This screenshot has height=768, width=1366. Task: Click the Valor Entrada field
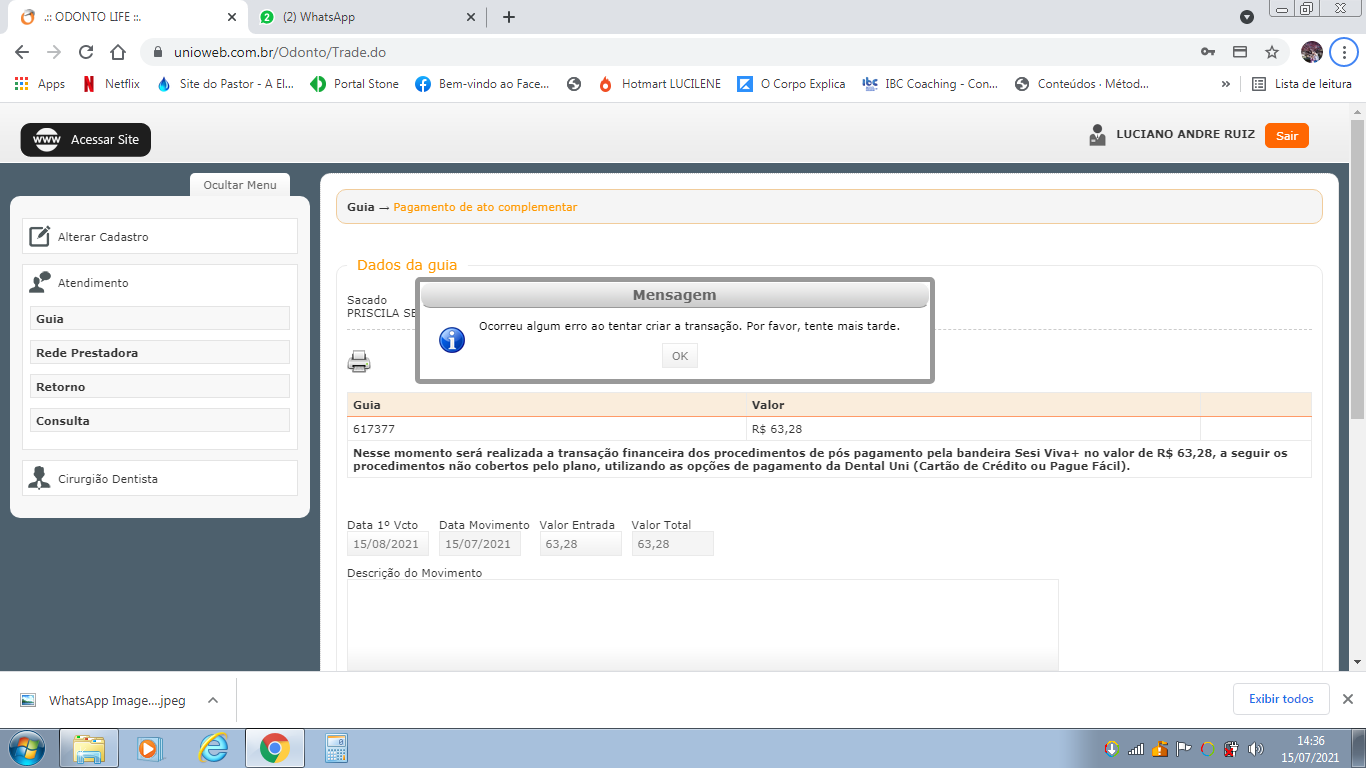(581, 544)
